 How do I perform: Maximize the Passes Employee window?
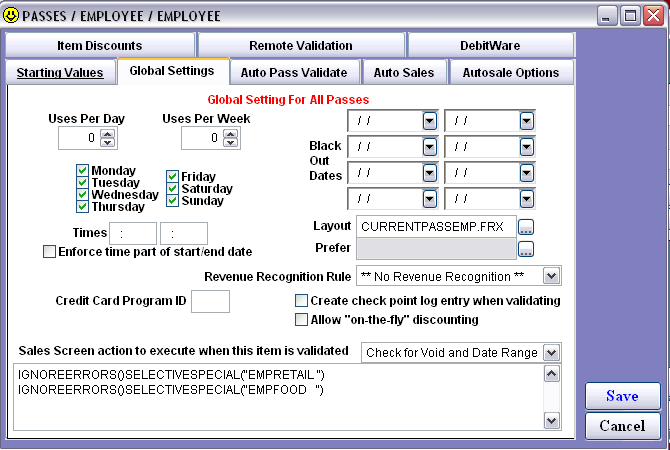pyautogui.click(x=630, y=16)
